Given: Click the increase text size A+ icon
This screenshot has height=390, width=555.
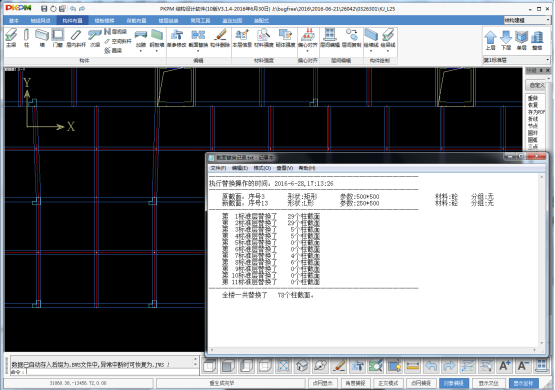Looking at the screenshot, I should point(504,365).
